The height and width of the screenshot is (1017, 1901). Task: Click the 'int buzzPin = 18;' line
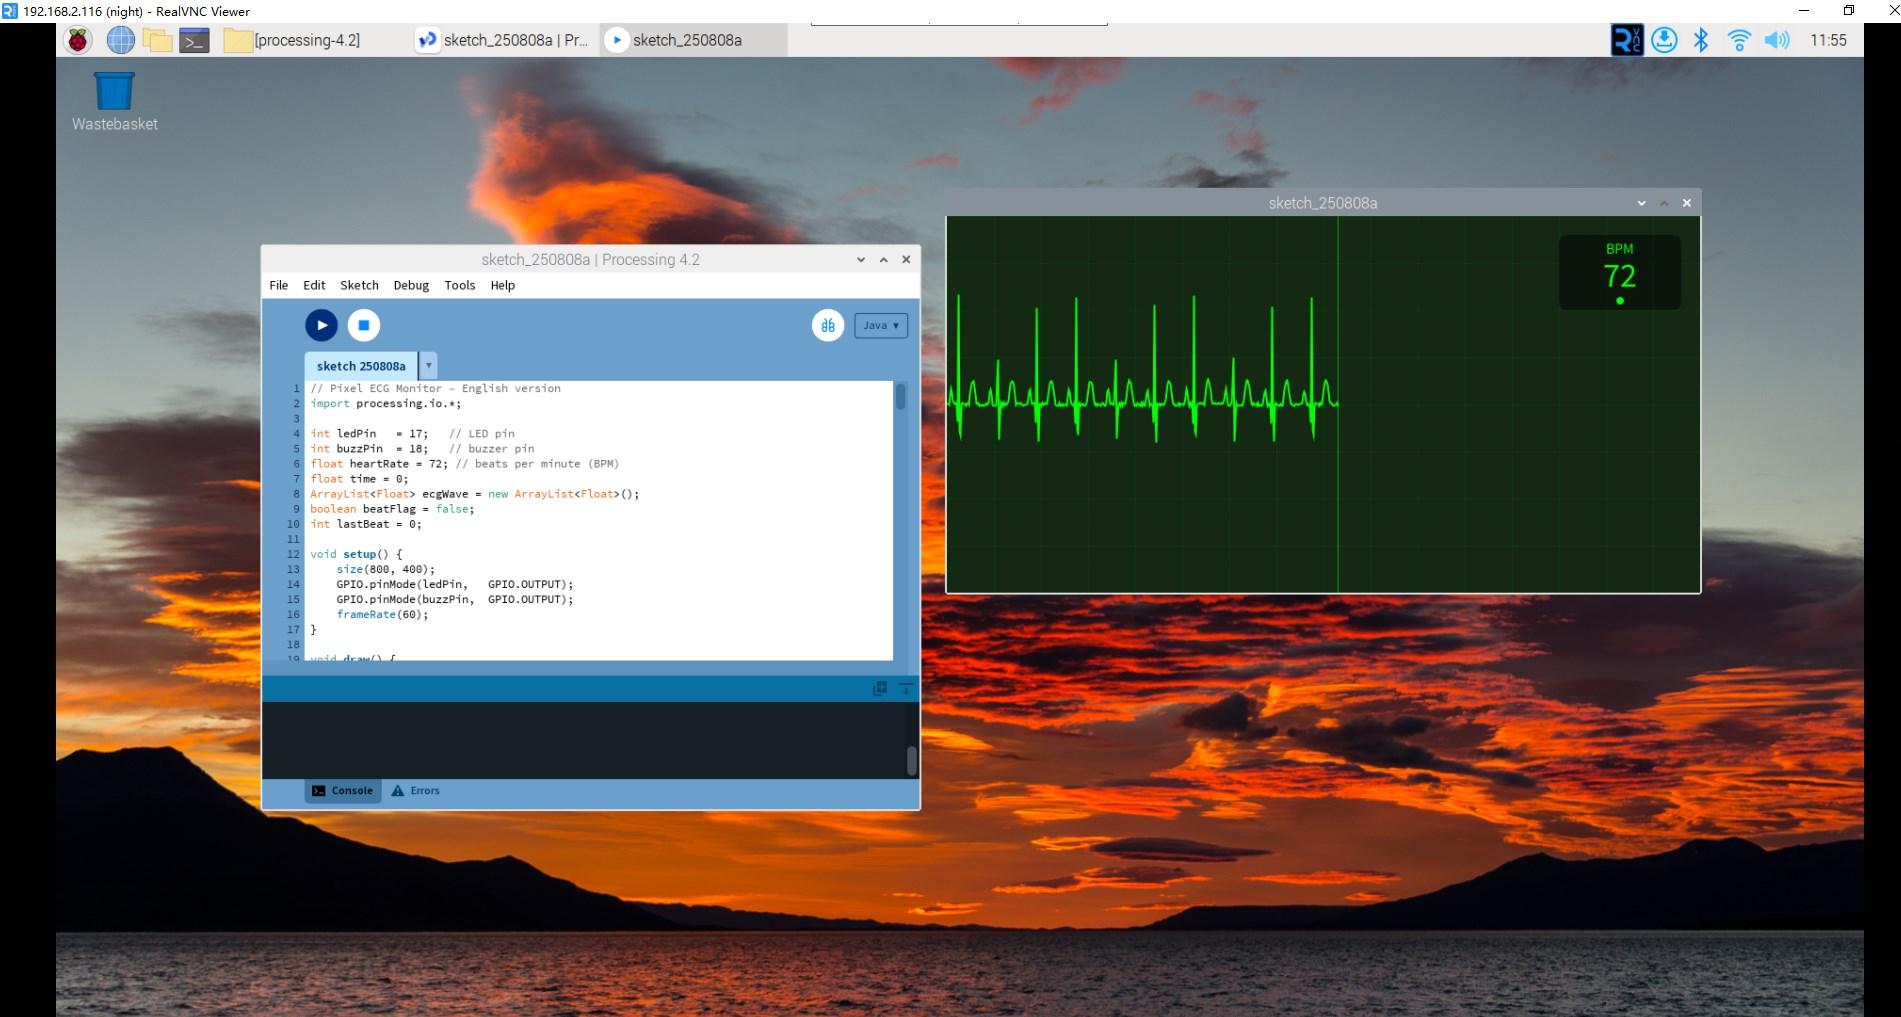click(x=422, y=448)
